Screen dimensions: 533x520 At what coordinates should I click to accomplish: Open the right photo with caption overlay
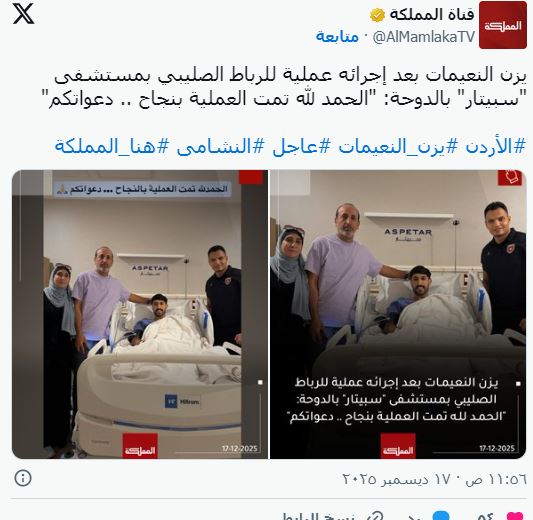pos(398,314)
